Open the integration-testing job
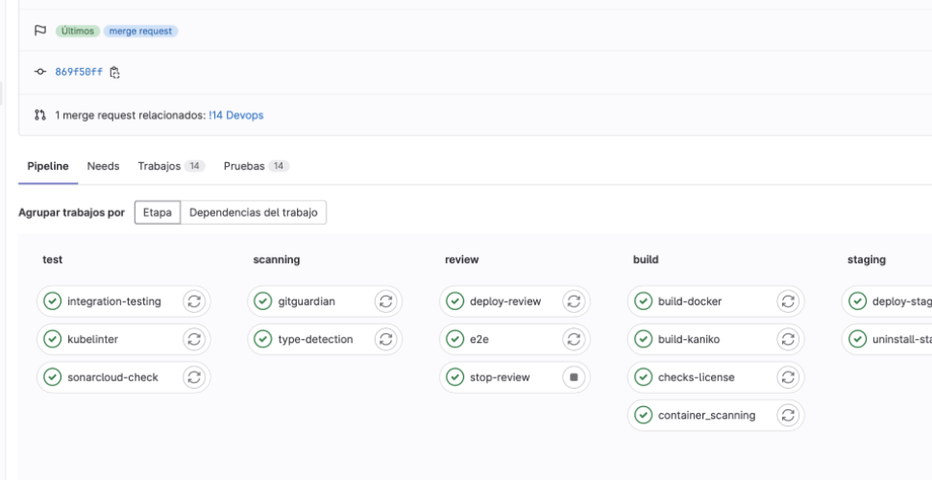The width and height of the screenshot is (932, 480). tap(114, 301)
